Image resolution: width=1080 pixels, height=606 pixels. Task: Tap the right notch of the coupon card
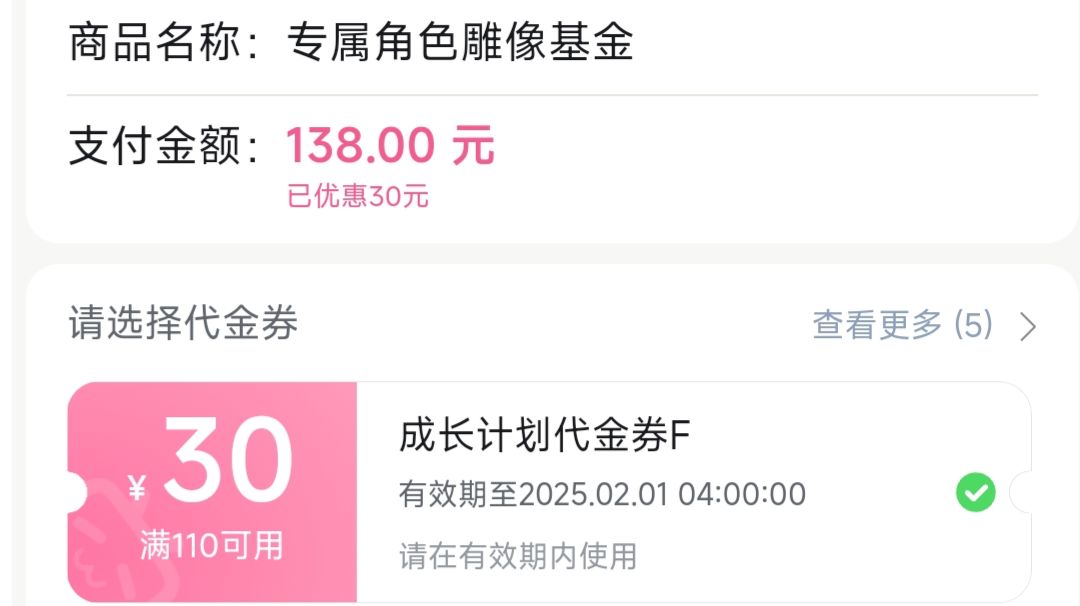1023,492
